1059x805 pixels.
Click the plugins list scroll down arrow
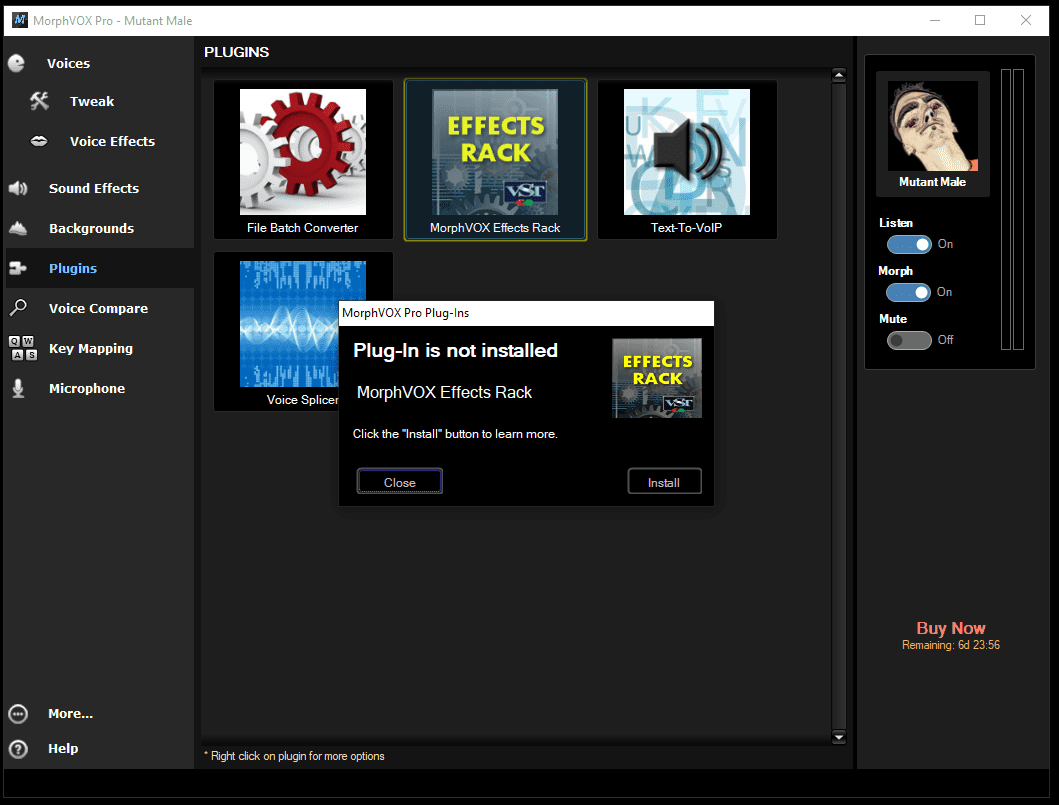pyautogui.click(x=839, y=737)
